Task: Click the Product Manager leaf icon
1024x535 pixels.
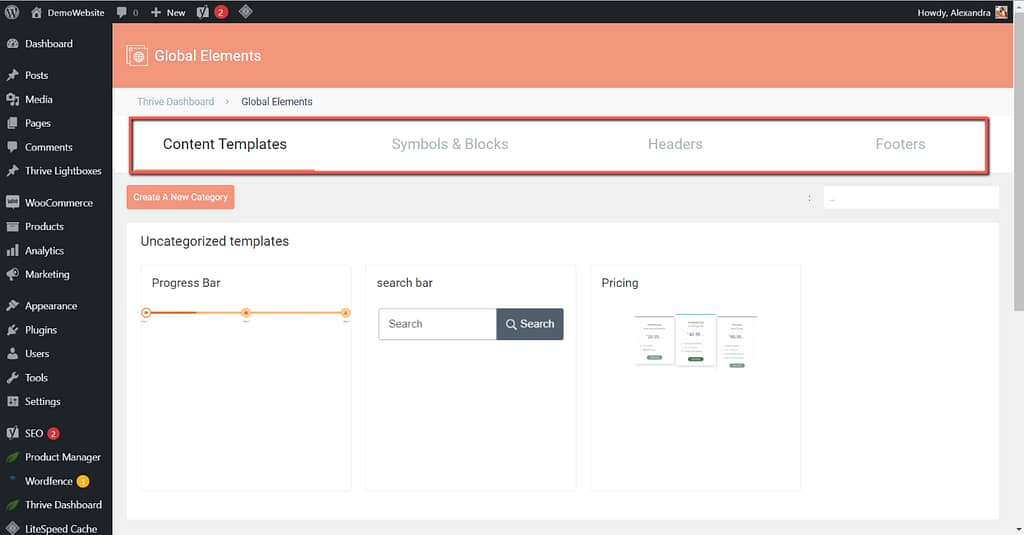Action: point(12,457)
